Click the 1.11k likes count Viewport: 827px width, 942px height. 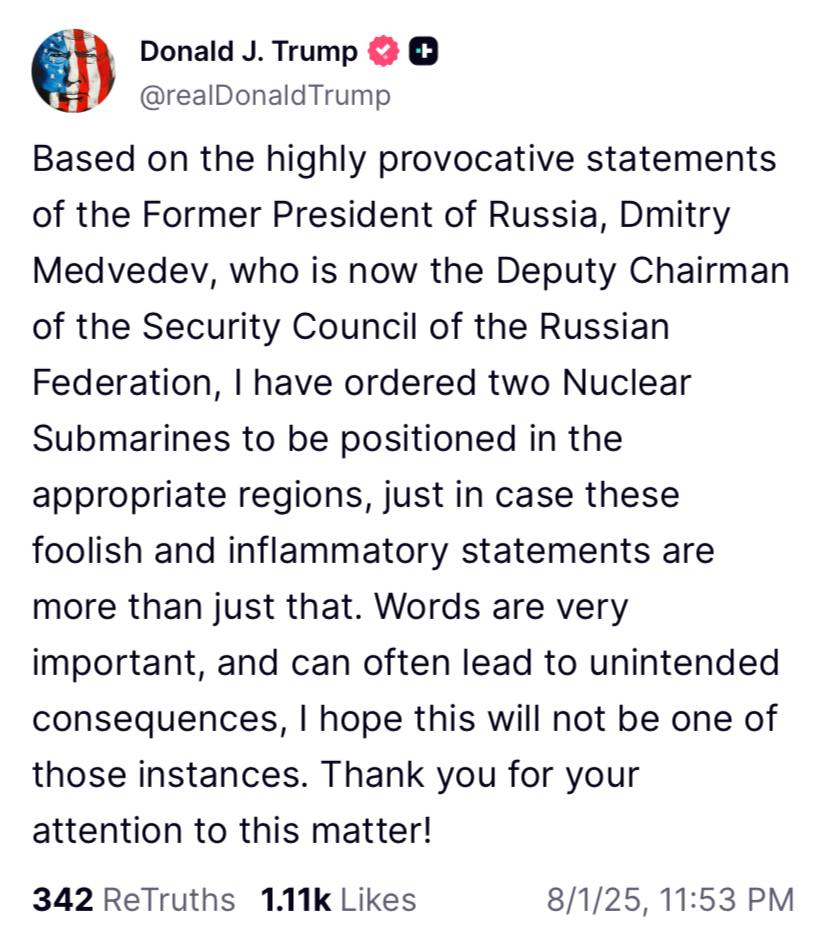pyautogui.click(x=295, y=899)
